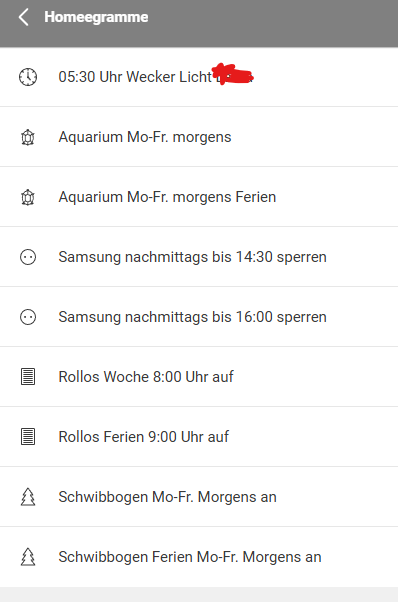This screenshot has height=602, width=398.
Task: Select Rollos Ferien 9:00 Uhr auf
Action: (x=199, y=437)
